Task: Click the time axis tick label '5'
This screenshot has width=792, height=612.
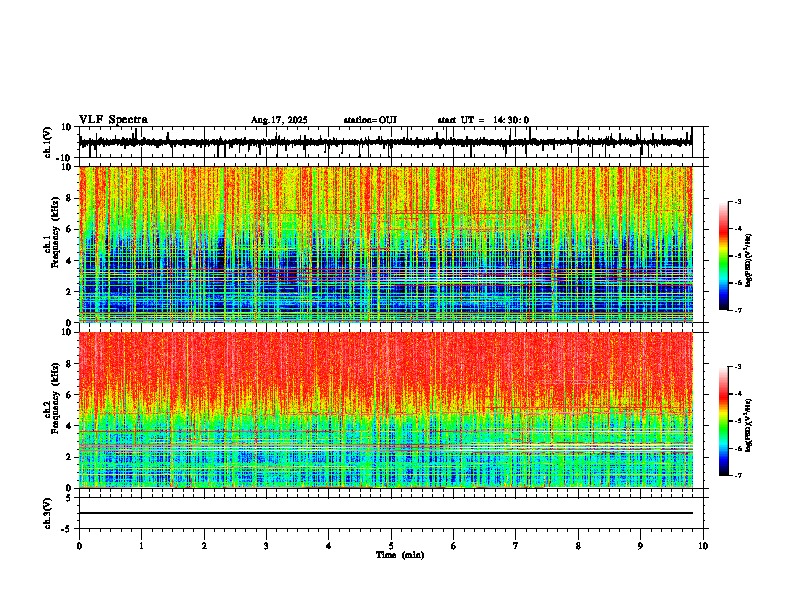Action: click(x=391, y=546)
